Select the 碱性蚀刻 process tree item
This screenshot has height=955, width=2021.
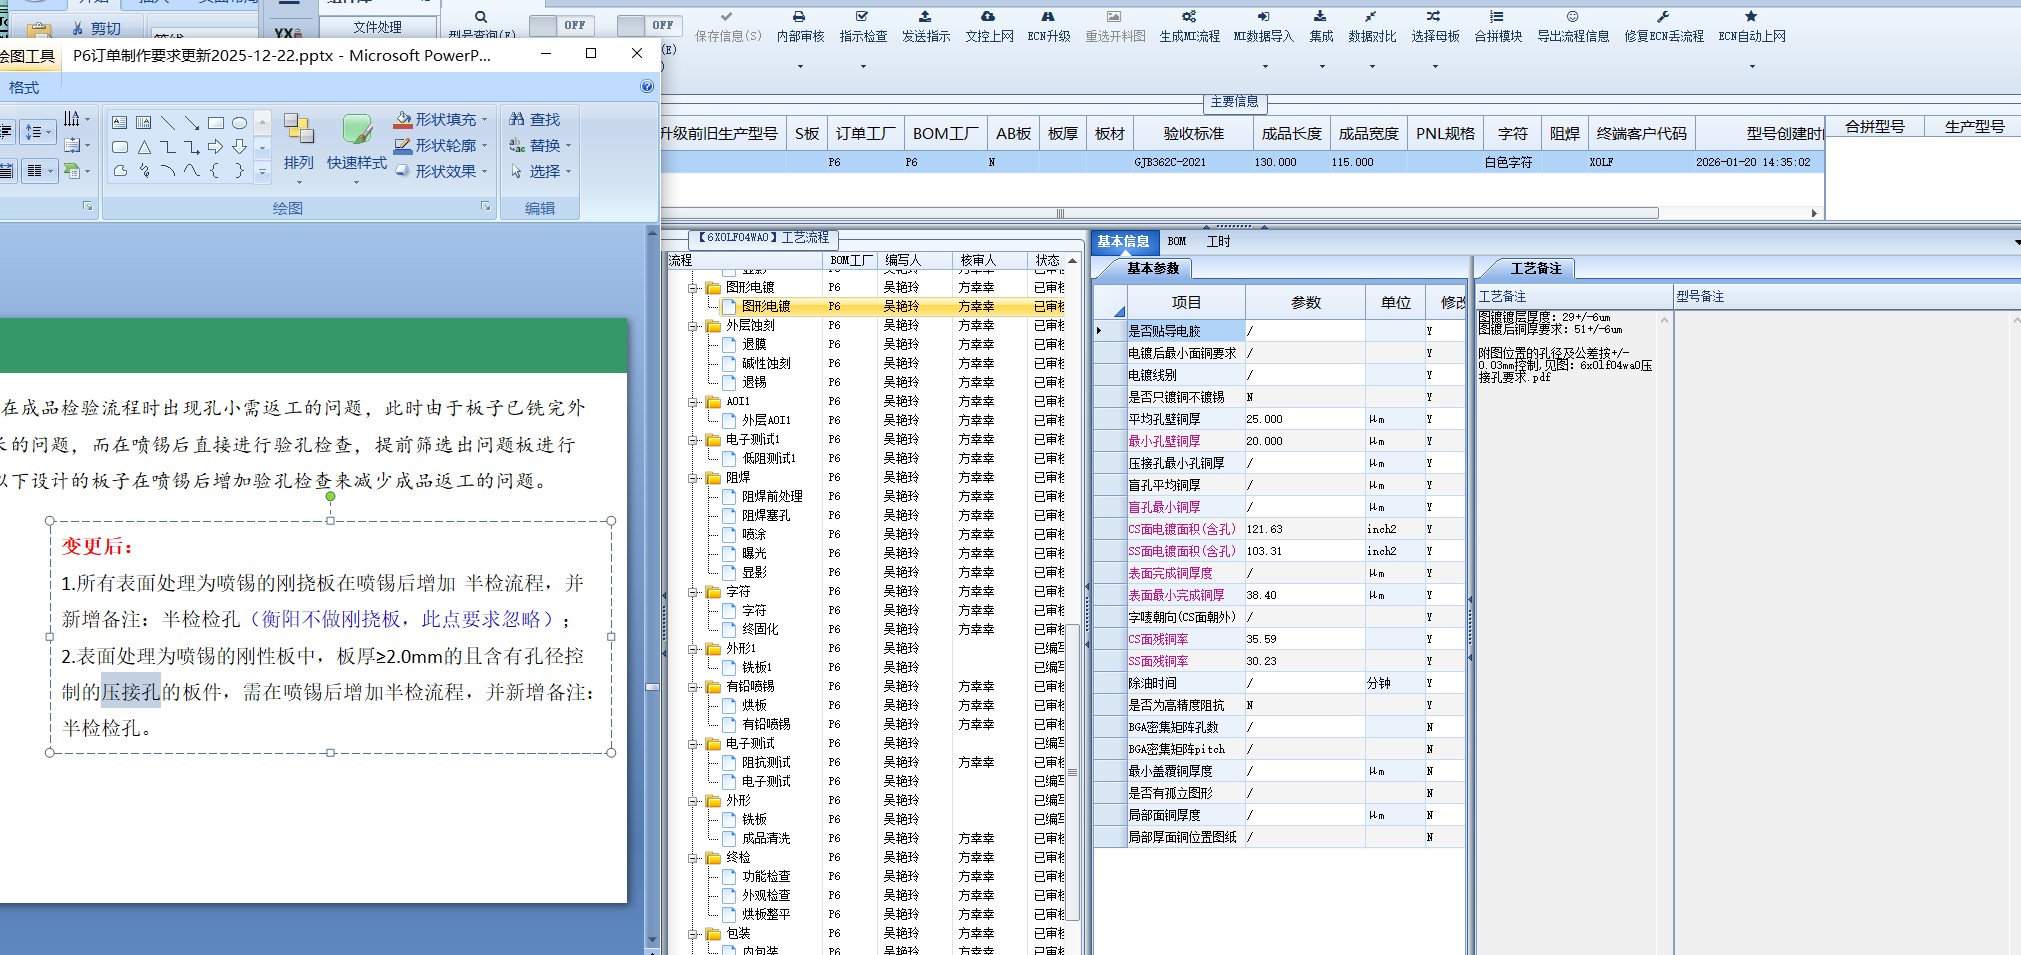click(x=766, y=364)
